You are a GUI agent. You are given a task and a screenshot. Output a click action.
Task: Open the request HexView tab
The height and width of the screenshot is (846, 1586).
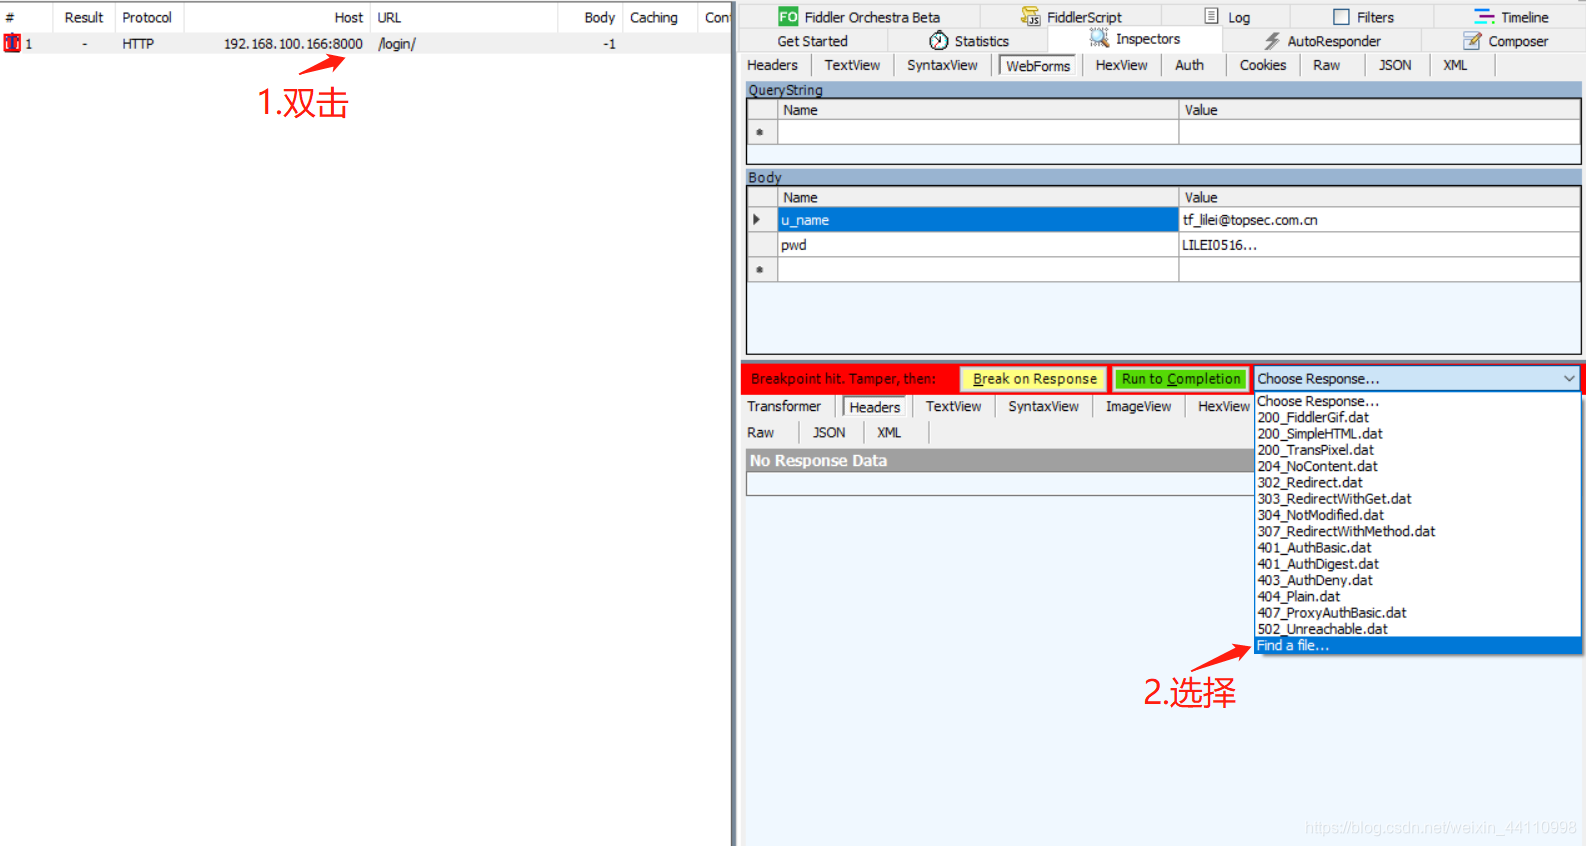1121,65
